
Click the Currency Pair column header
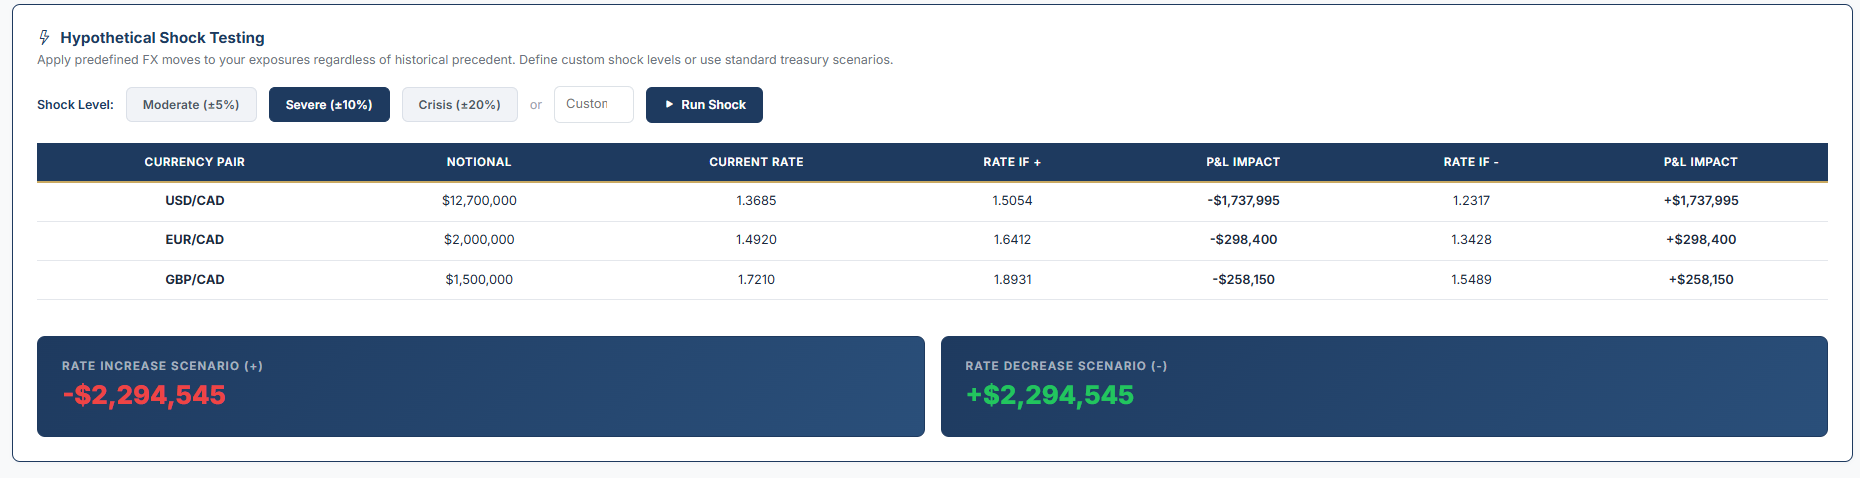click(x=194, y=162)
